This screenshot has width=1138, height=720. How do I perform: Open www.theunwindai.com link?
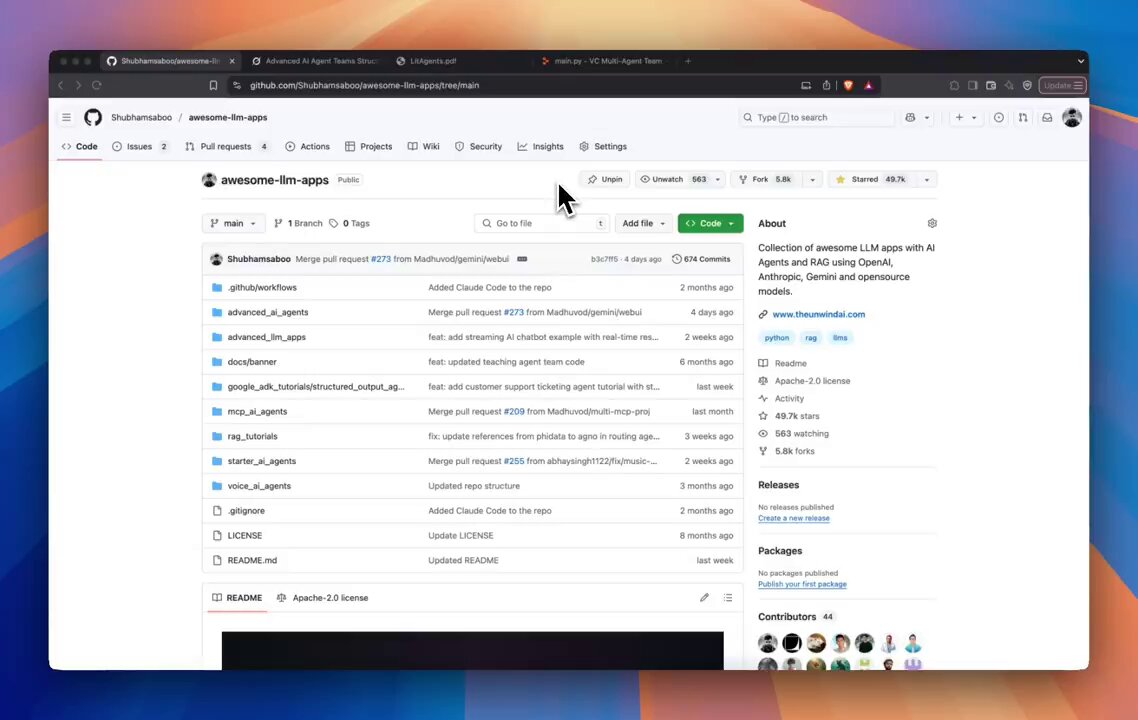(819, 314)
